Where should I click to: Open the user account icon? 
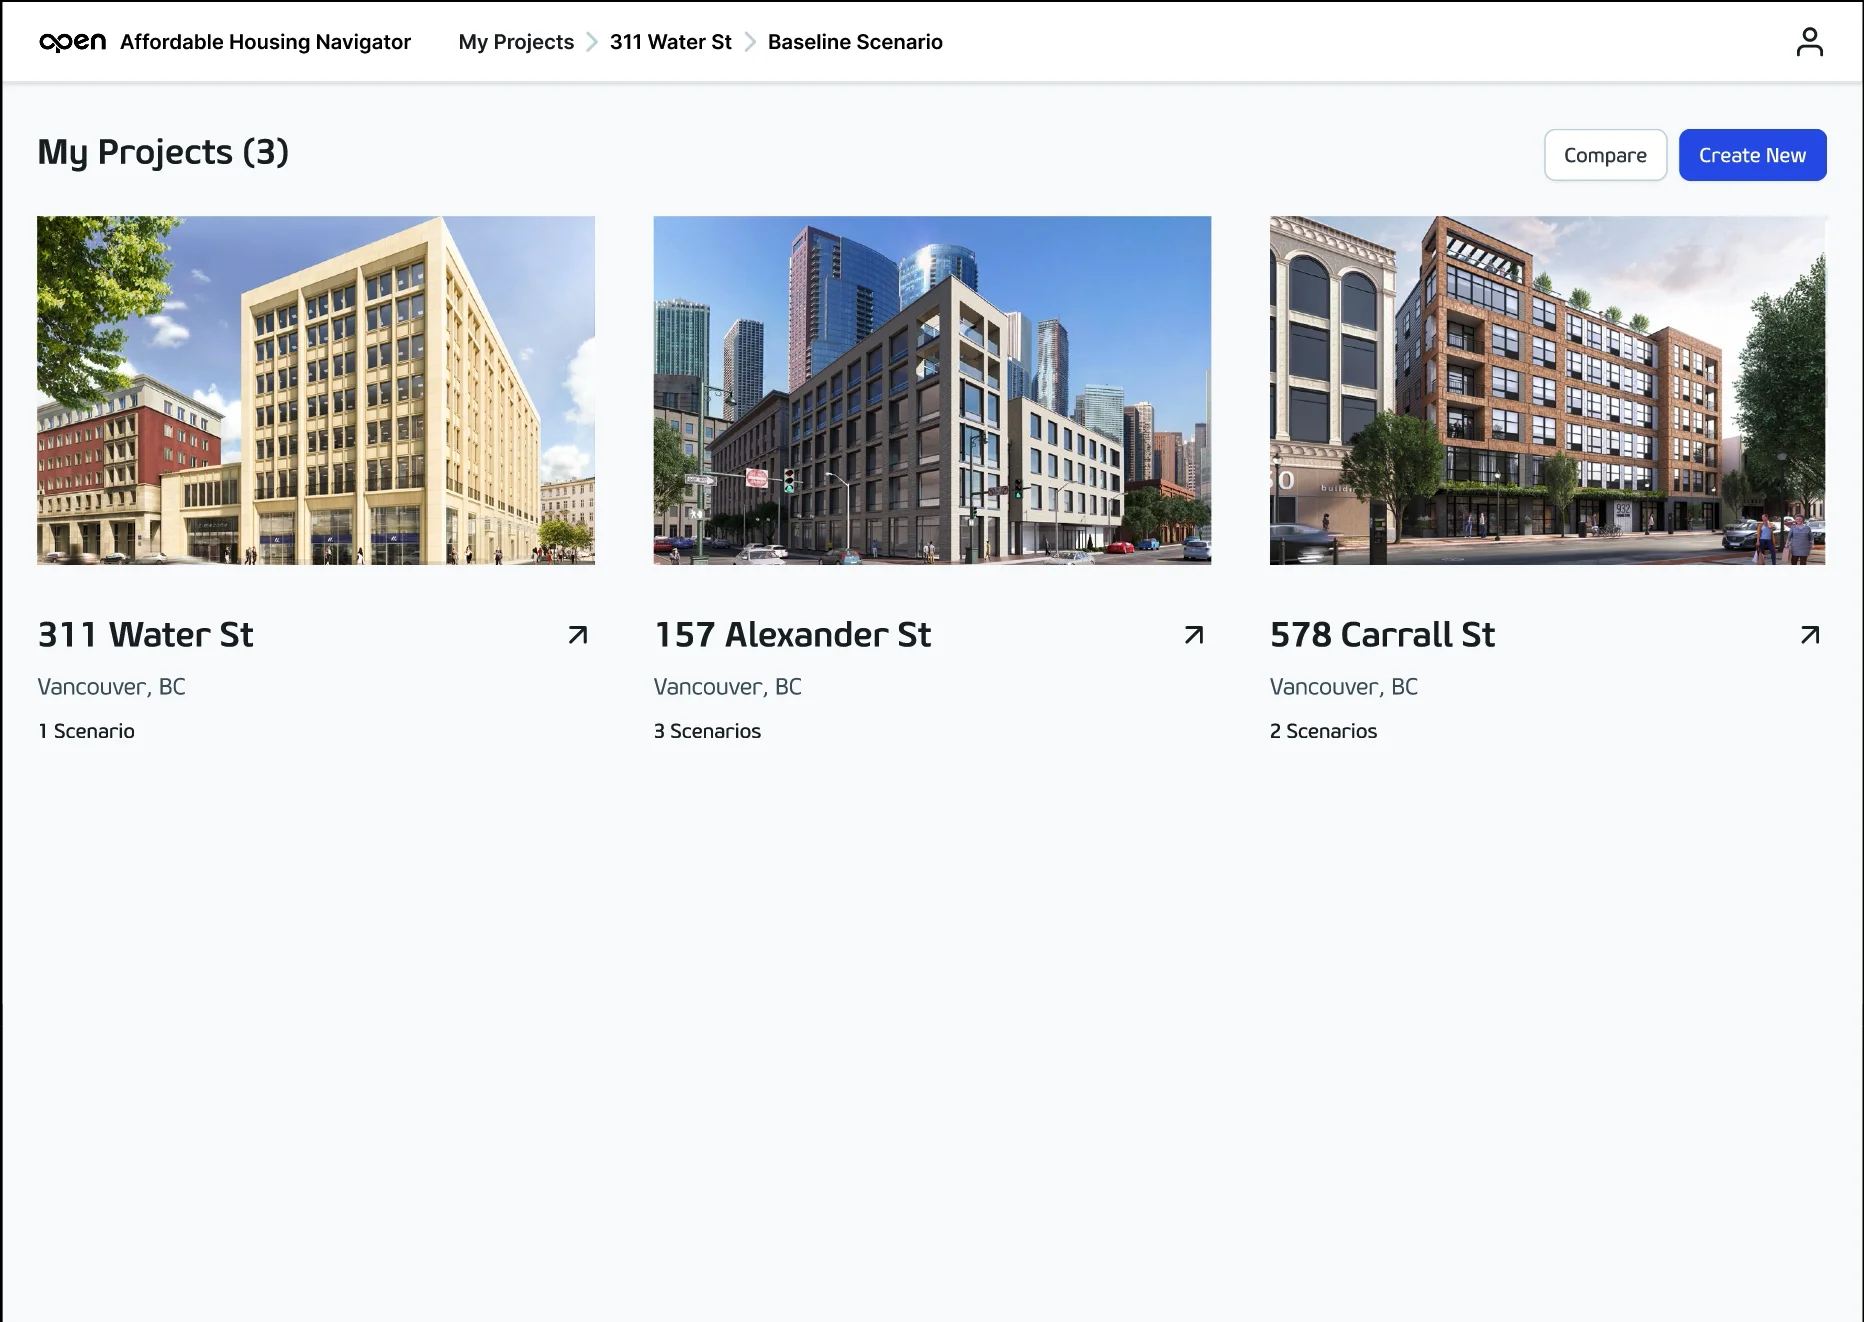click(x=1810, y=41)
